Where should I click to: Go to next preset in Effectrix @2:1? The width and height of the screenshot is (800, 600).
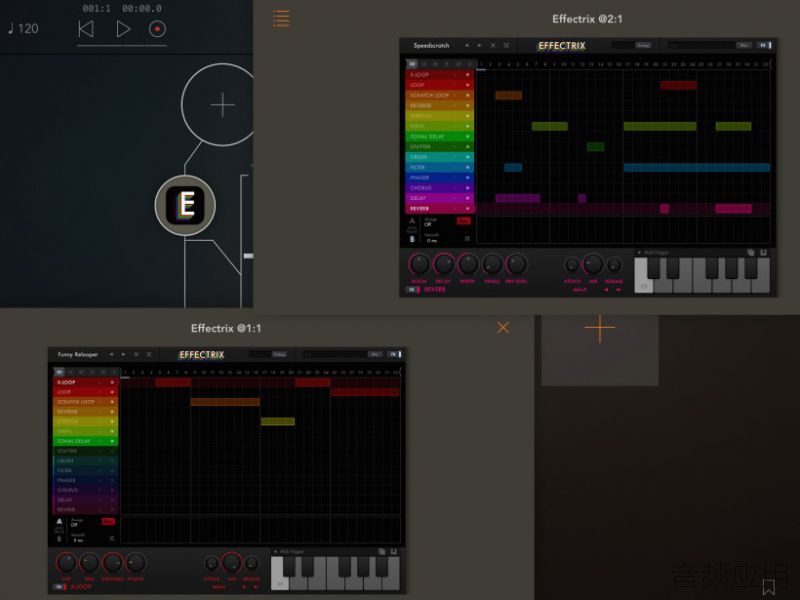pyautogui.click(x=480, y=45)
